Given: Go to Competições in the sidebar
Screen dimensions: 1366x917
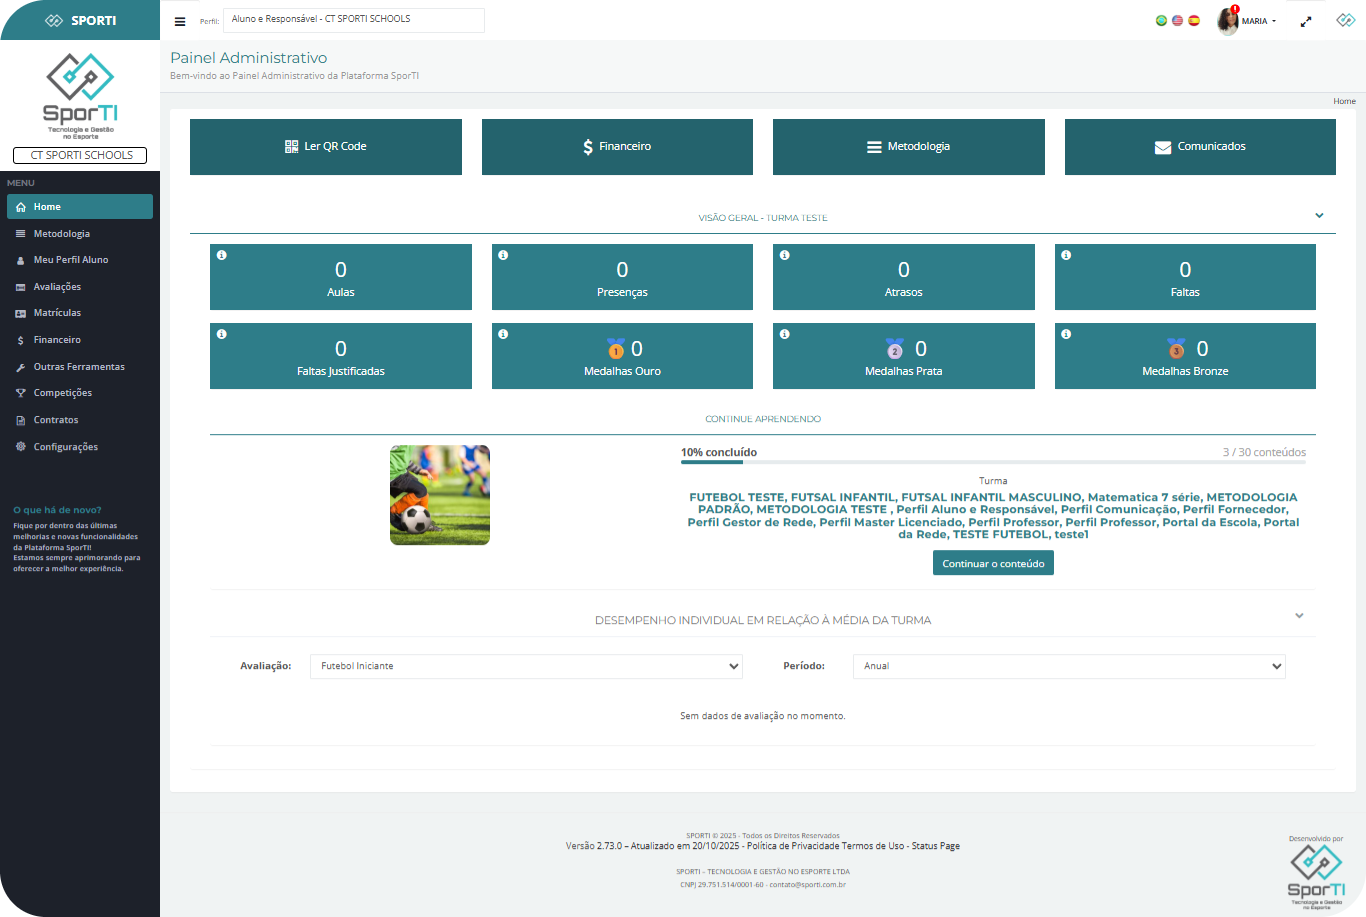Looking at the screenshot, I should tap(62, 393).
